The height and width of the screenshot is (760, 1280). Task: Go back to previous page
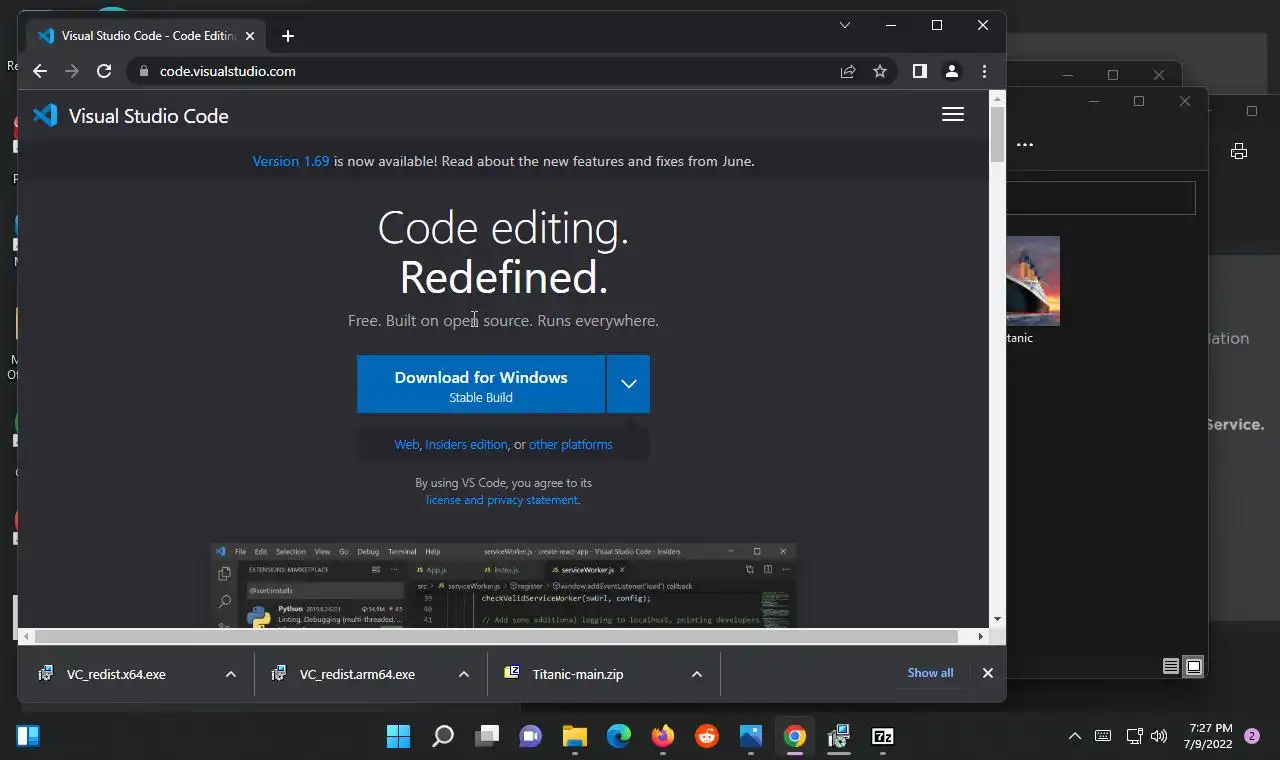tap(40, 71)
